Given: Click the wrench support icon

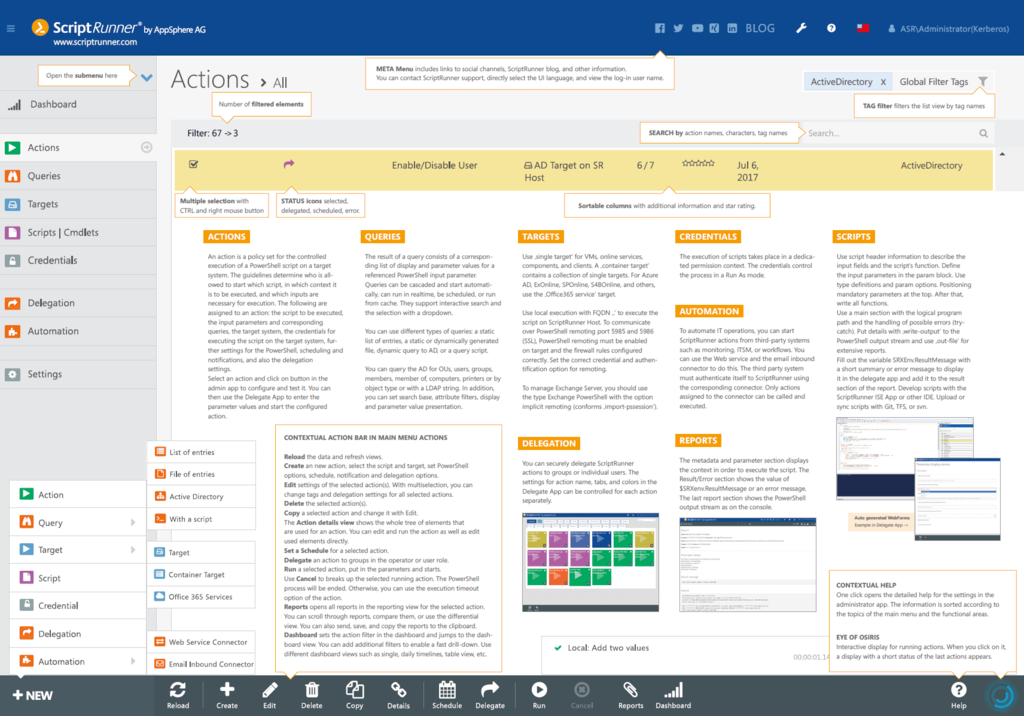Looking at the screenshot, I should (x=801, y=28).
